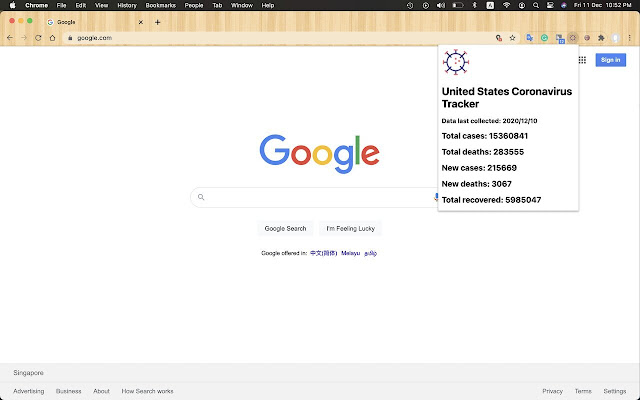
Task: Click the "Total recovered: 5985047" line
Action: click(x=491, y=200)
